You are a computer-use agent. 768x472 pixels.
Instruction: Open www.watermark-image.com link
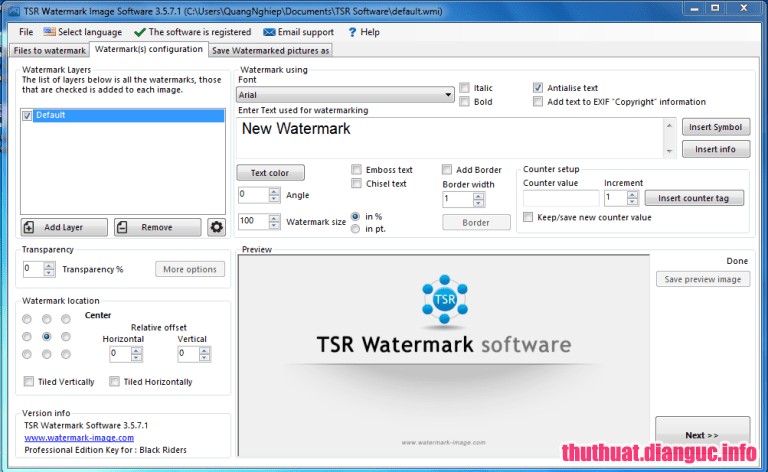point(79,438)
